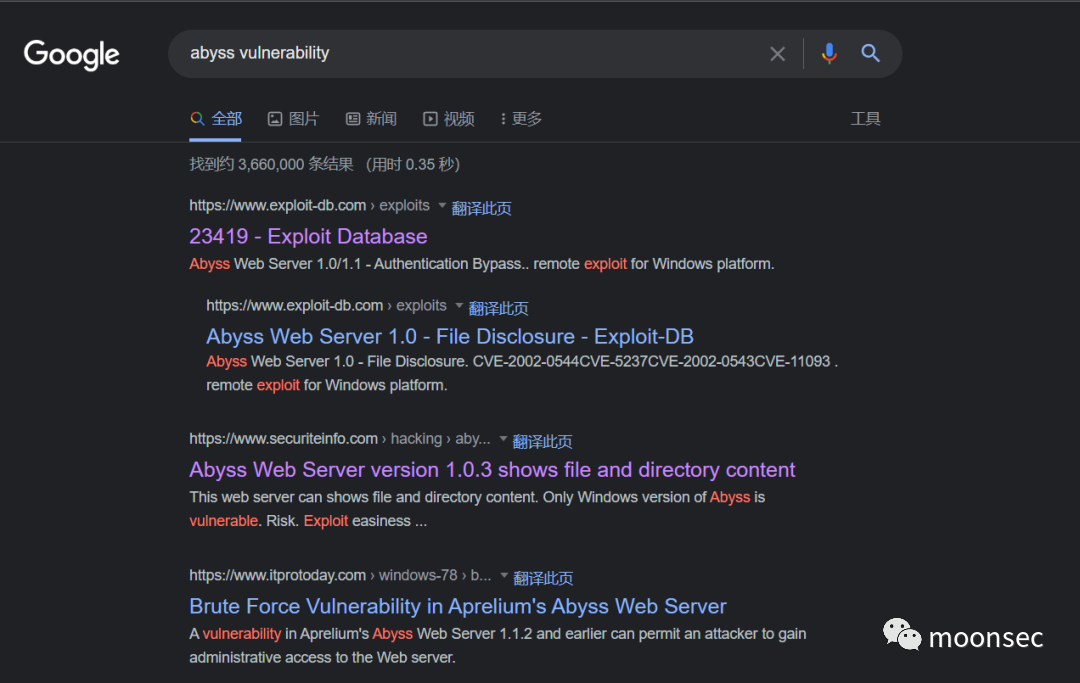Screen dimensions: 1080x683
Task: Expand dropdown arrow next to itprotoday.com URL
Action: point(503,575)
